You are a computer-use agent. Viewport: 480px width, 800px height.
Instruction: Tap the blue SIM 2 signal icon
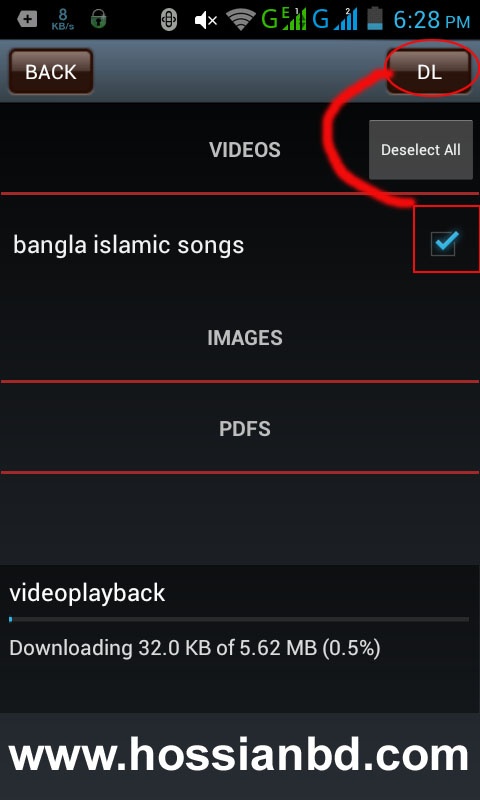pyautogui.click(x=335, y=19)
